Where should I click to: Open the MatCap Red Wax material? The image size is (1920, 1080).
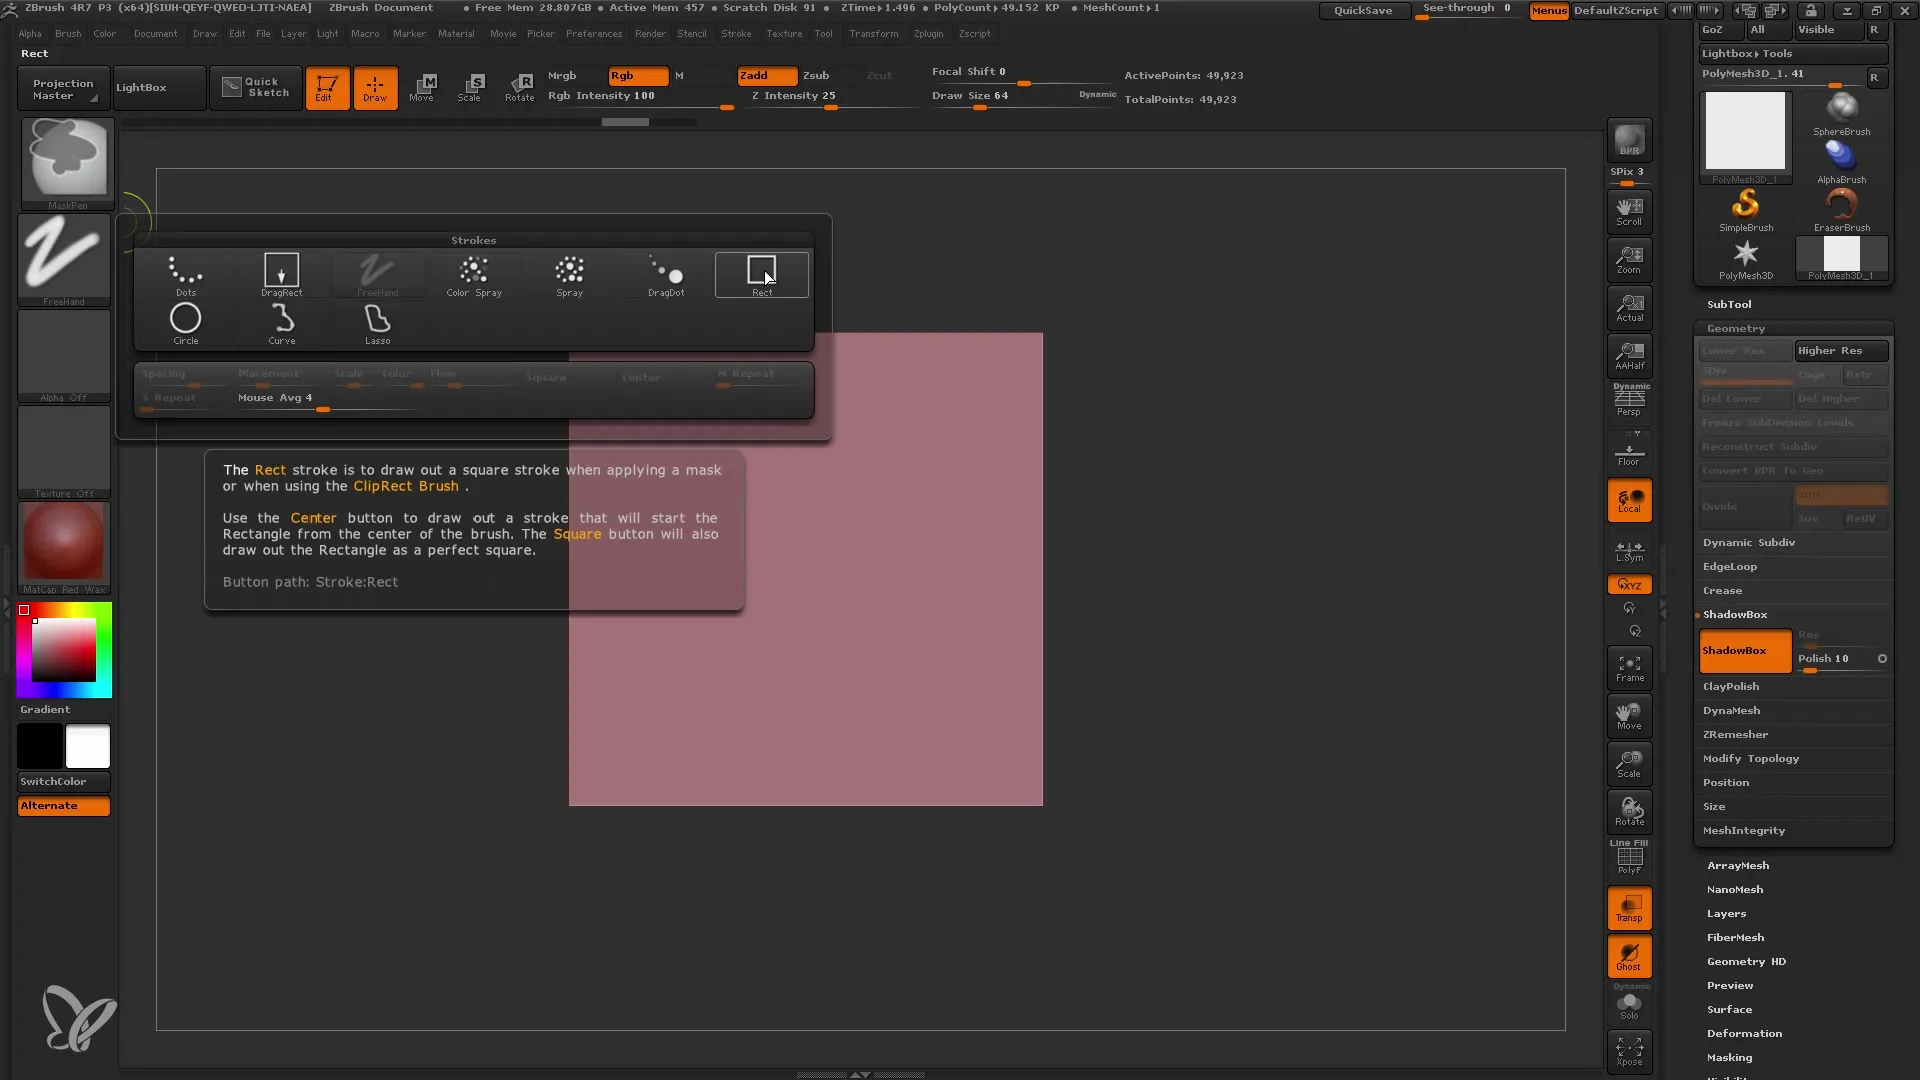pos(64,547)
